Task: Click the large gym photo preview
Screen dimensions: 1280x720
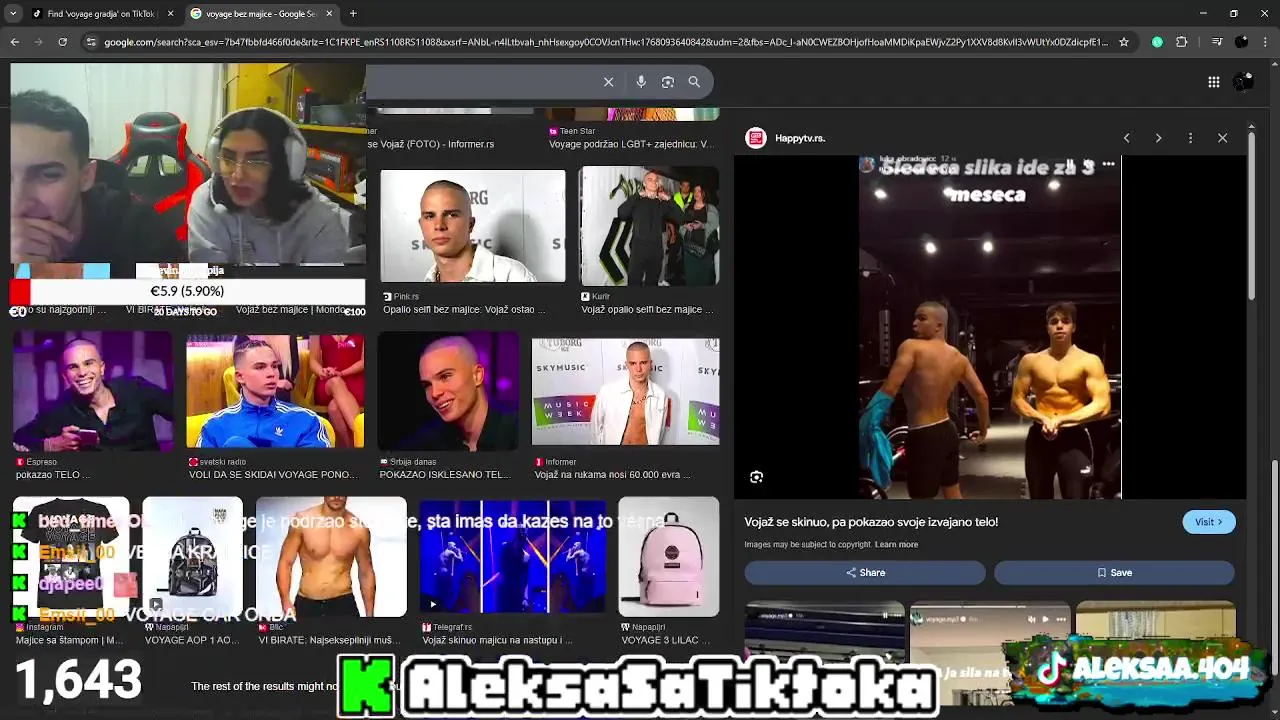Action: 990,327
